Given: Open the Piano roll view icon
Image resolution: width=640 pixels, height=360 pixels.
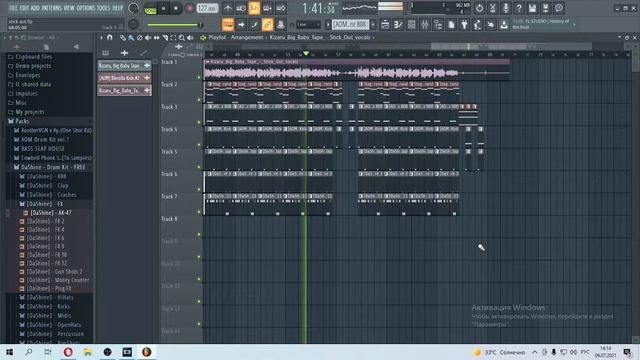Looking at the screenshot, I should 398,25.
